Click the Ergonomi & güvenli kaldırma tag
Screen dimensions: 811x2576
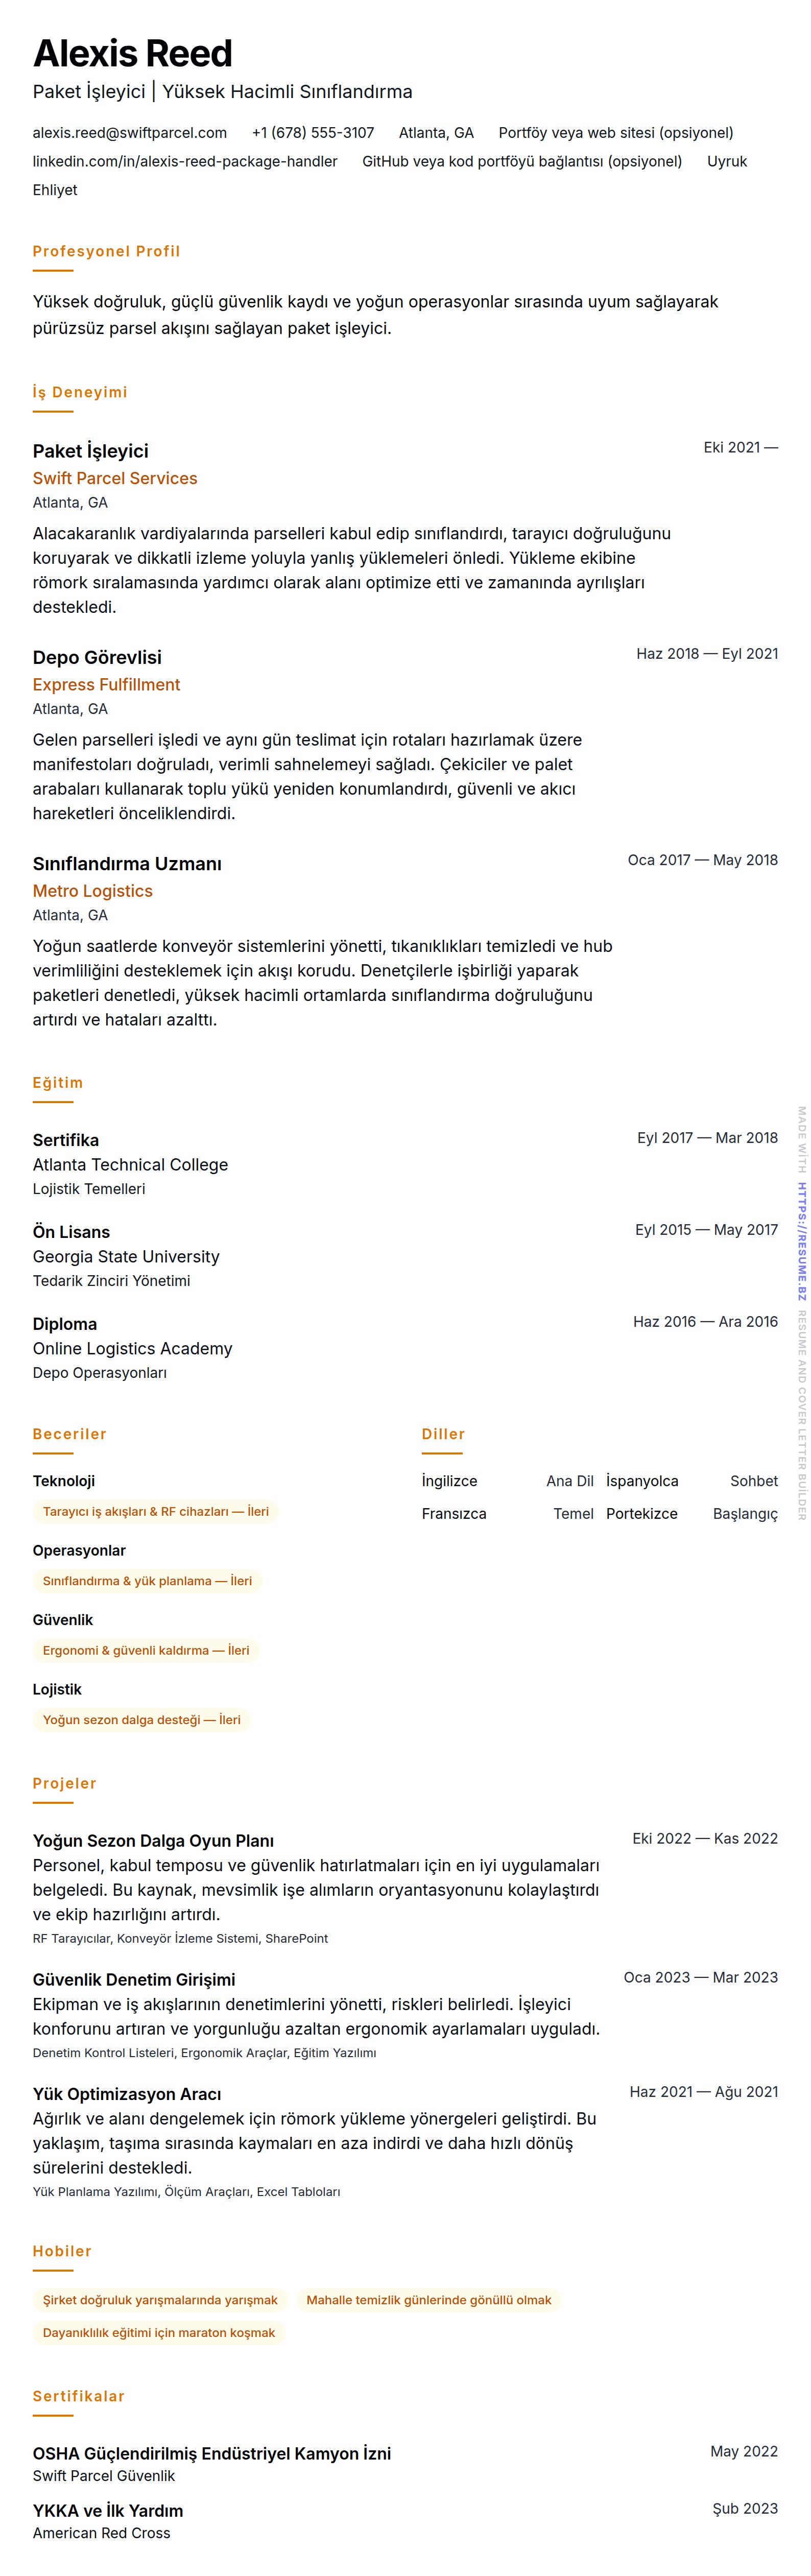pyautogui.click(x=146, y=1650)
